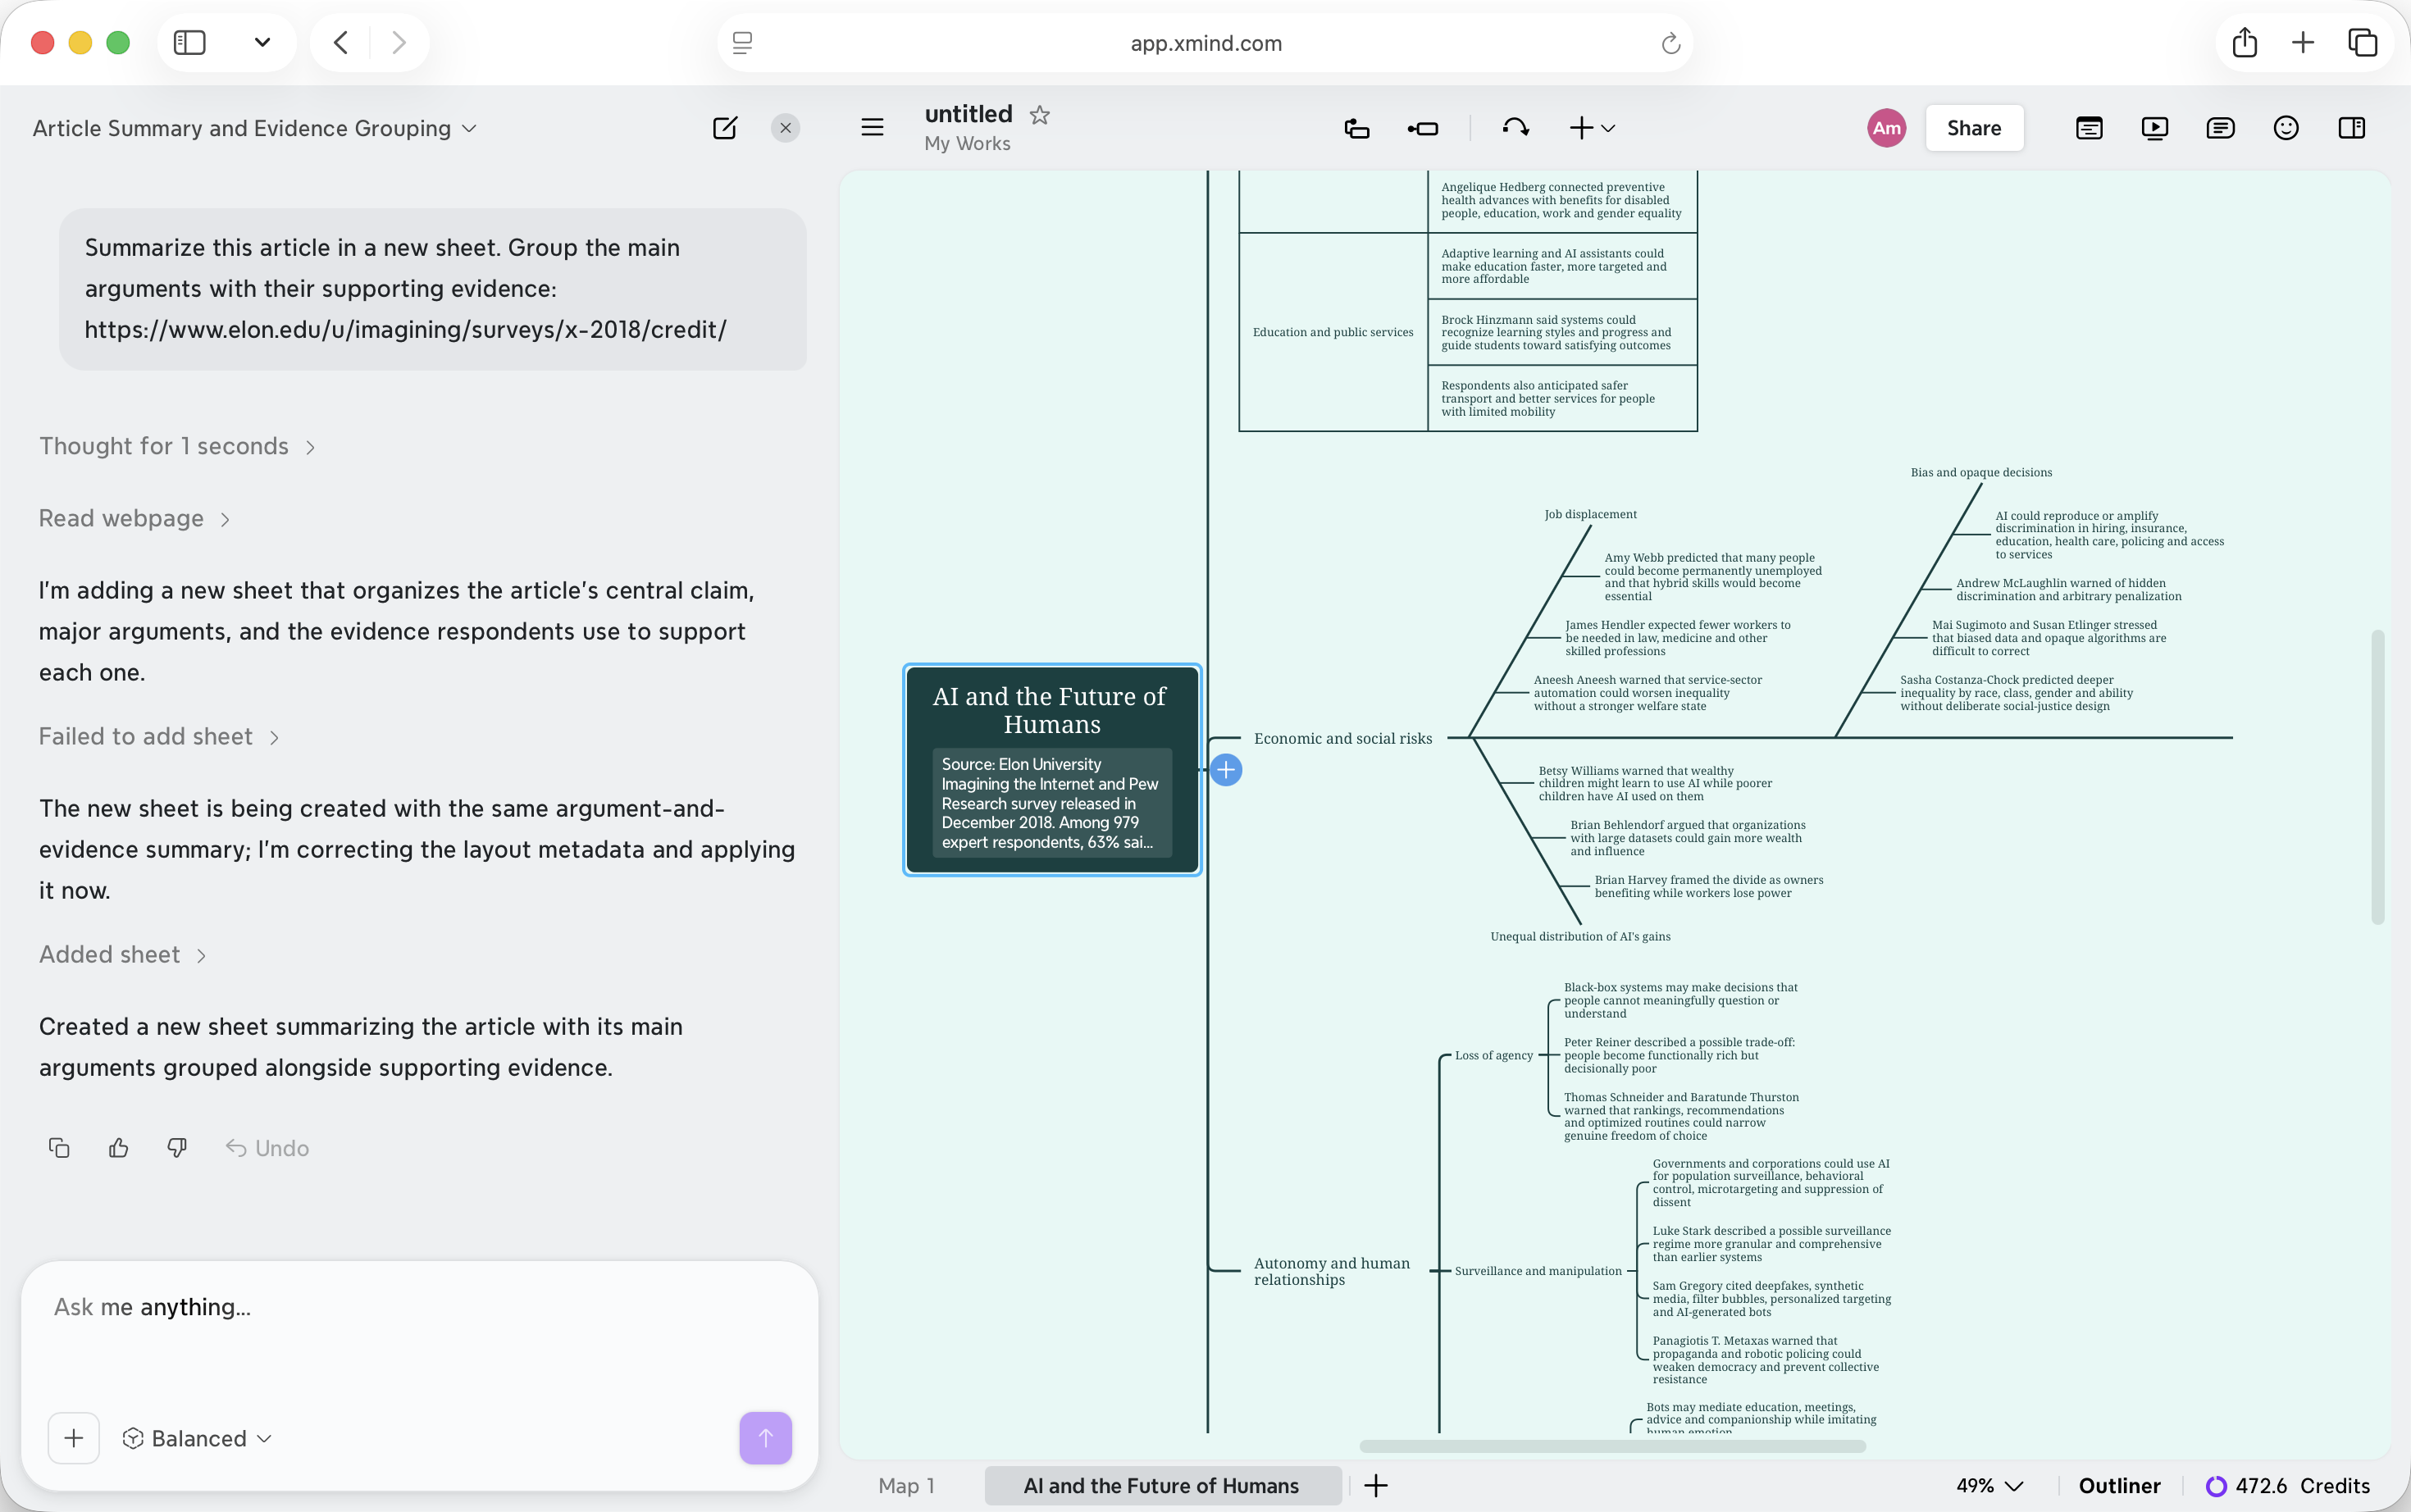
Task: Share the mind map
Action: [1974, 128]
